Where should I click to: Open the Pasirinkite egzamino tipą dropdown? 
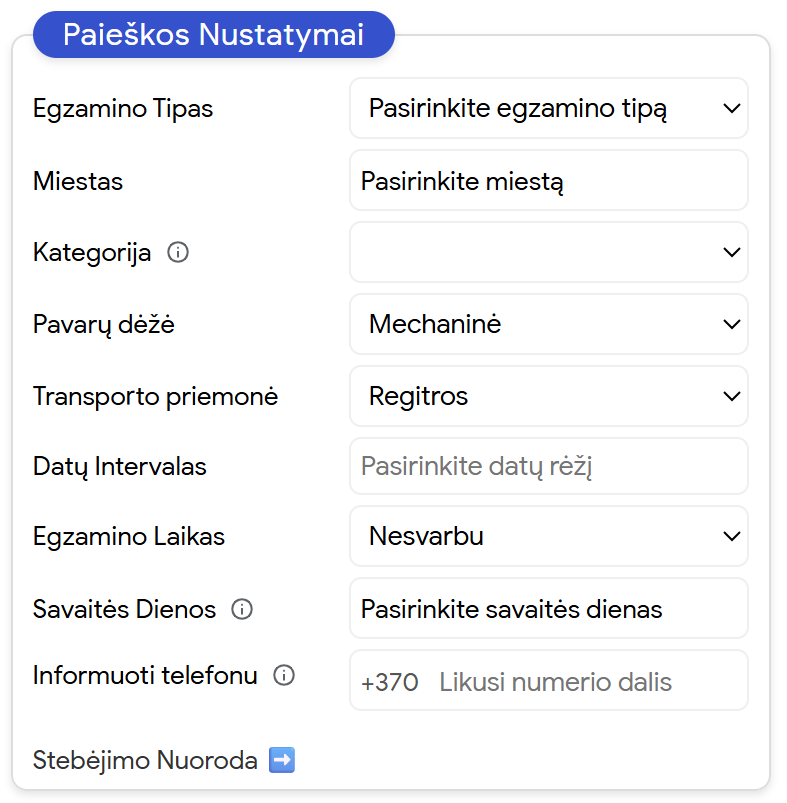[x=548, y=108]
